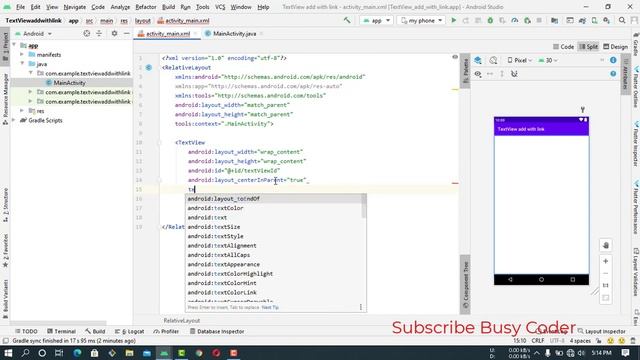Click the Next Tip link in popup
Image resolution: width=640 pixels, height=360 pixels.
tap(270, 307)
